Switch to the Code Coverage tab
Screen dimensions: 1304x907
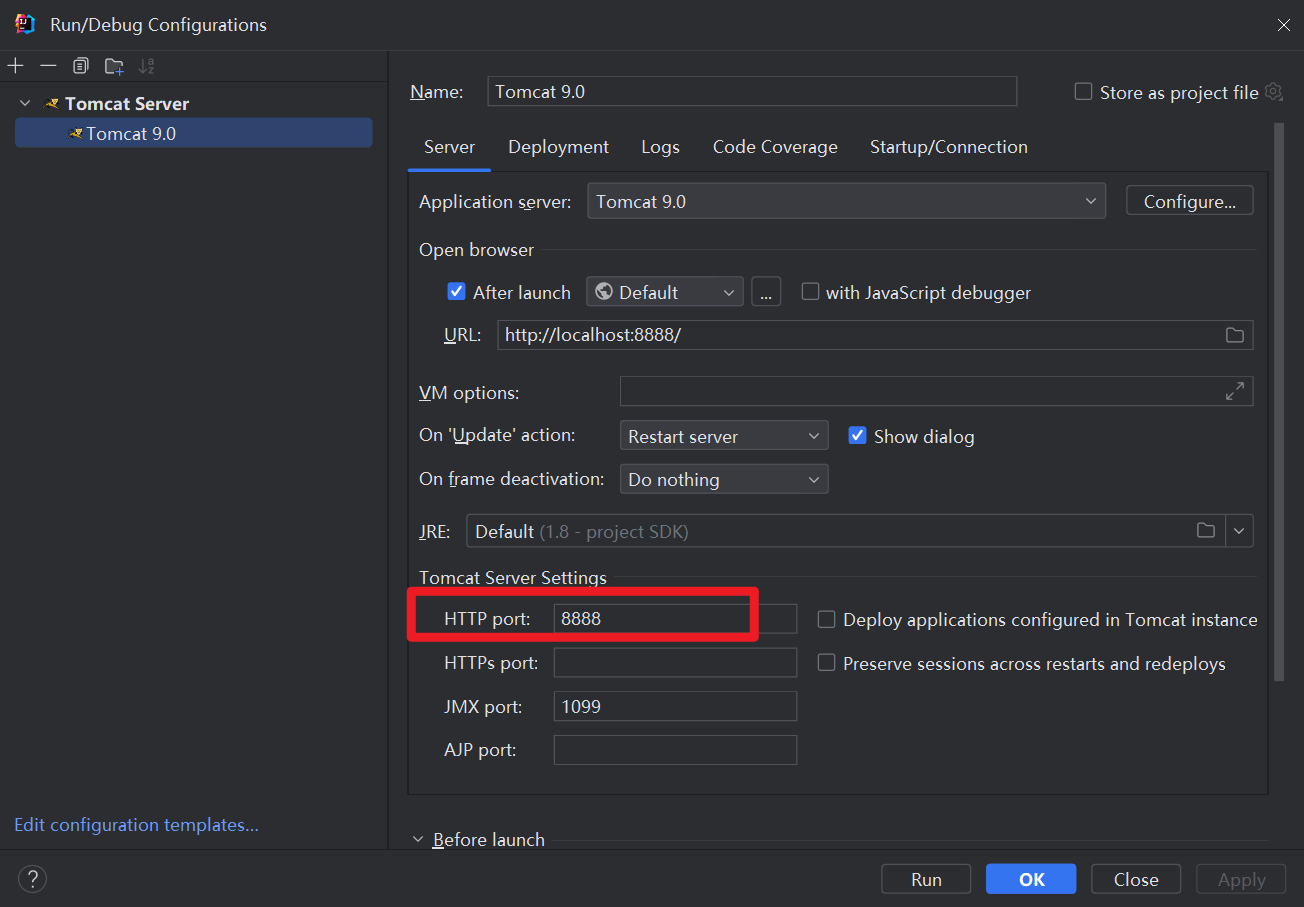click(x=775, y=147)
